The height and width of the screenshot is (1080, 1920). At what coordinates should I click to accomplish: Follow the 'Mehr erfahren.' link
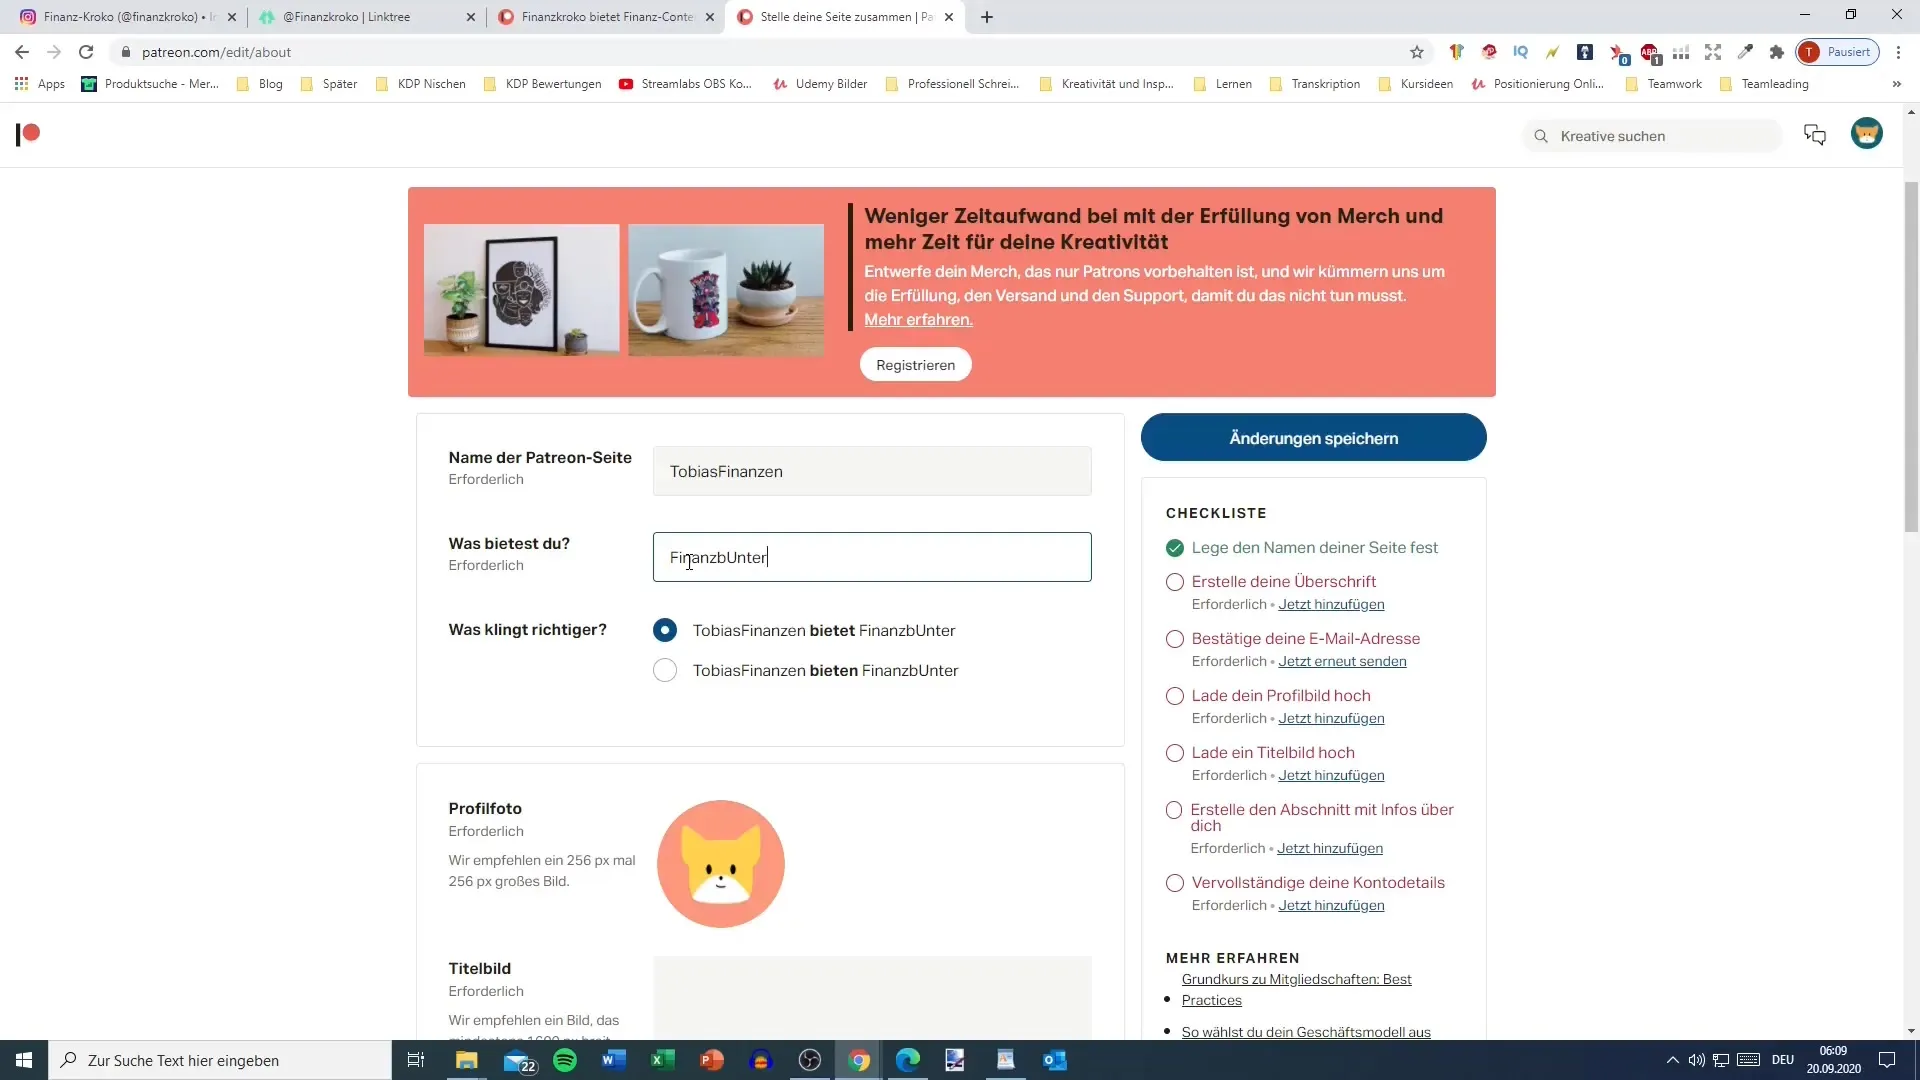click(x=918, y=320)
